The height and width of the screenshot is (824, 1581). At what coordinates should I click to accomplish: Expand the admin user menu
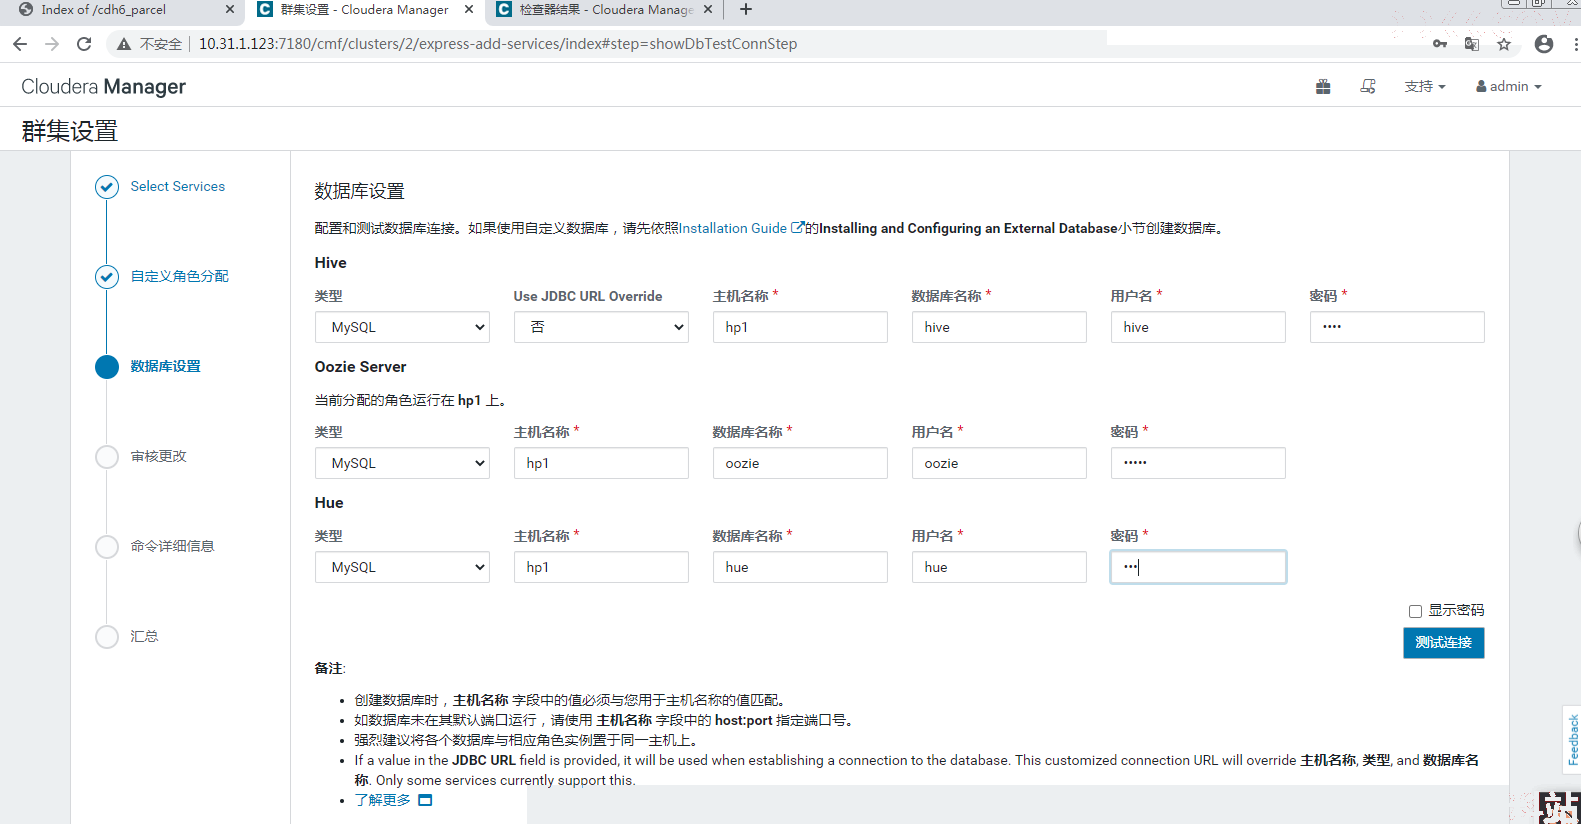click(x=1509, y=87)
